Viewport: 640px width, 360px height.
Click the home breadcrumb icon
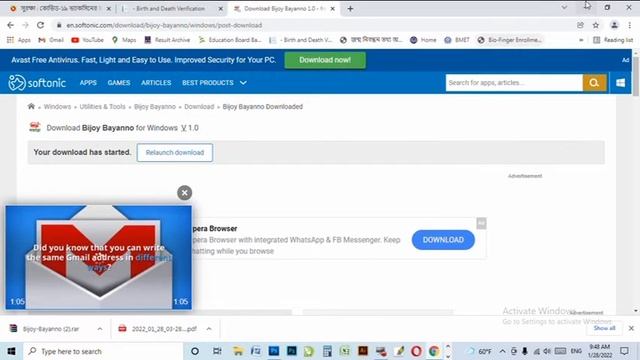pyautogui.click(x=31, y=107)
